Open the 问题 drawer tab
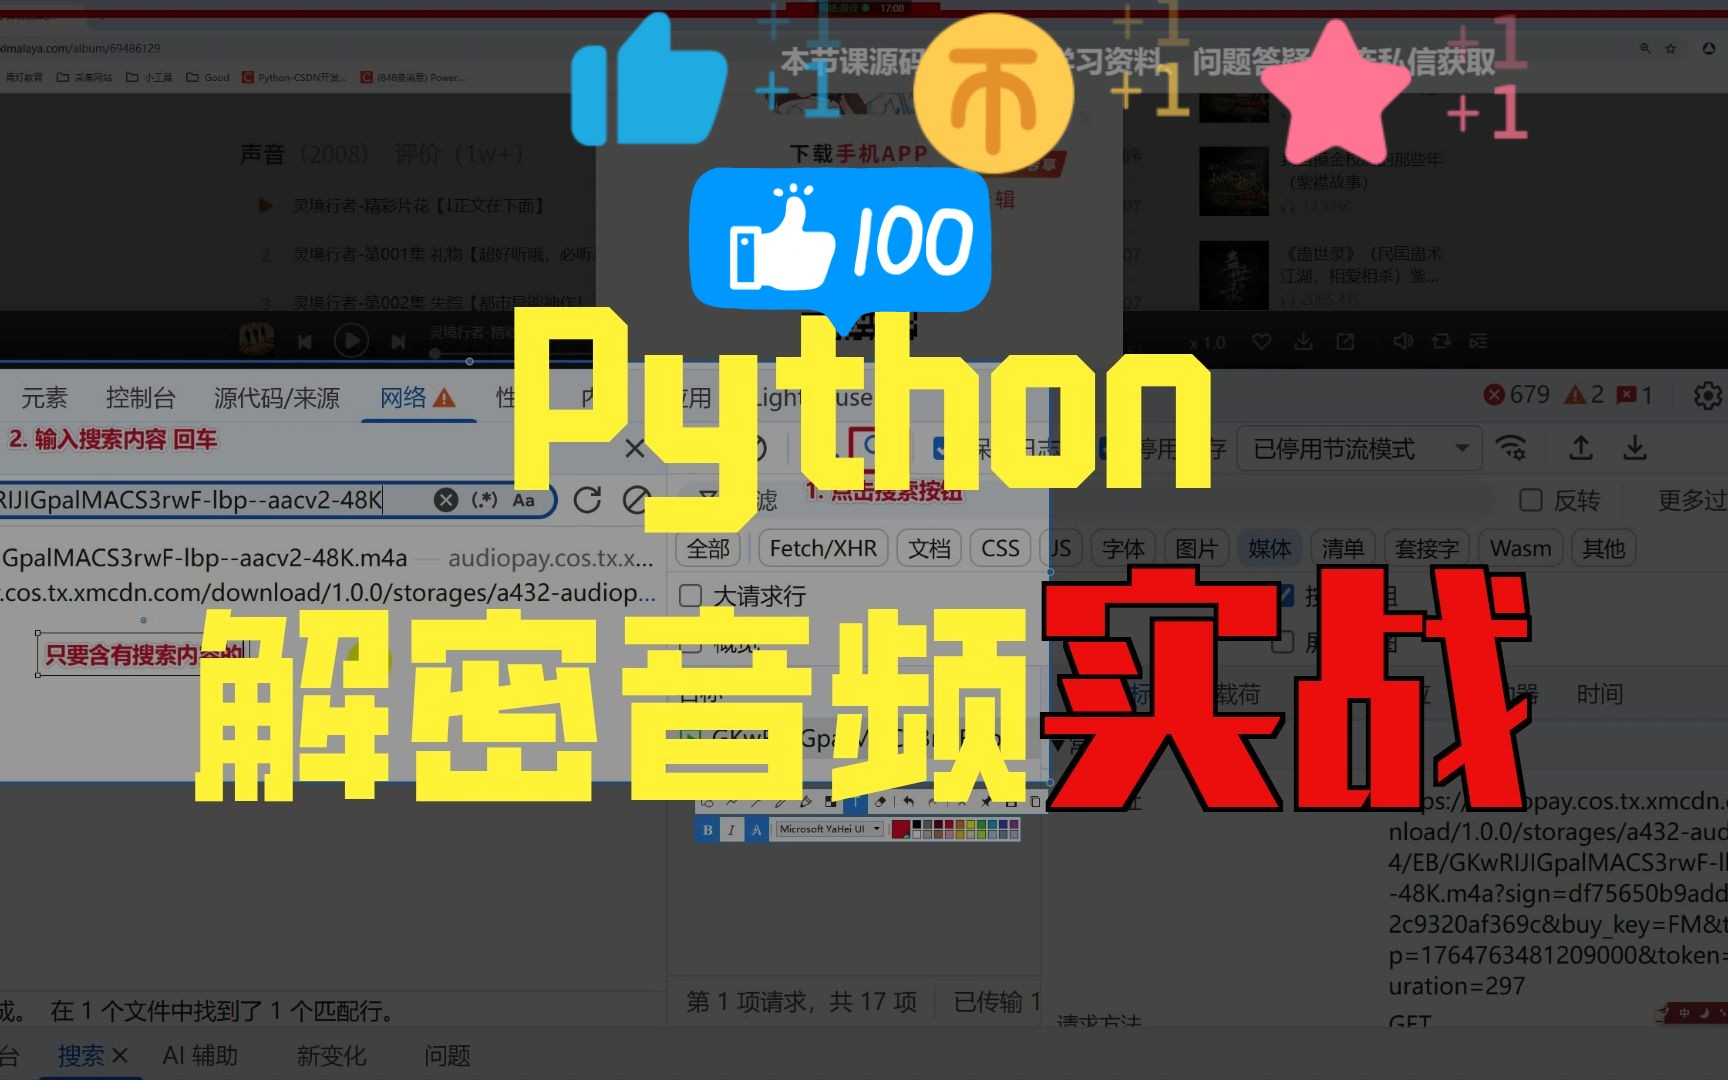The width and height of the screenshot is (1728, 1080). (447, 1055)
